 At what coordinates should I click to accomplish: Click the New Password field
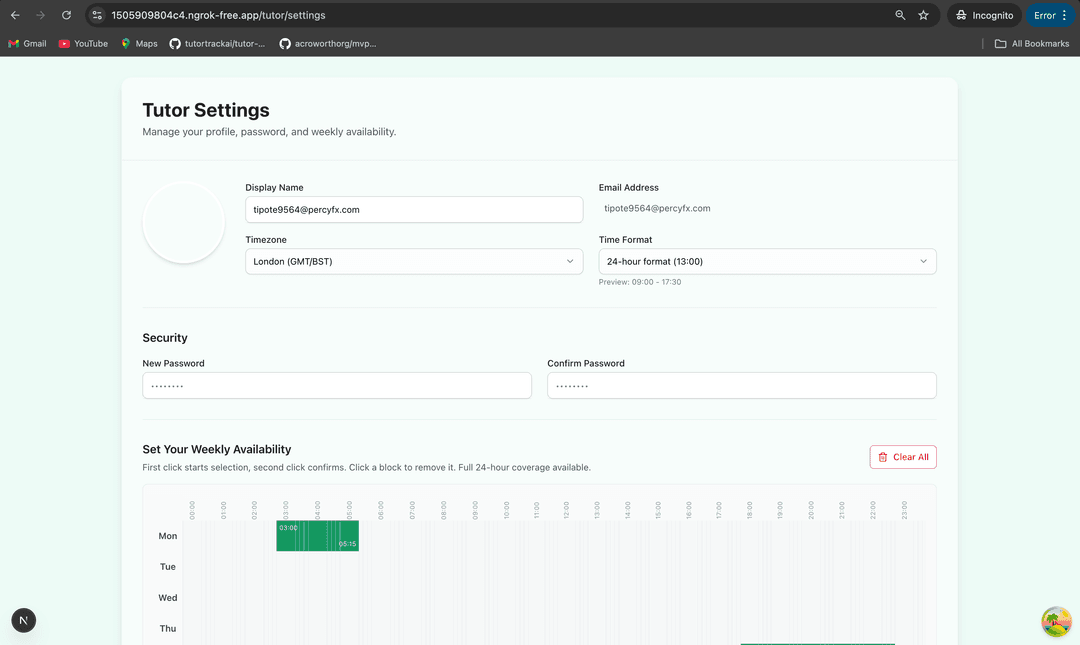tap(337, 385)
